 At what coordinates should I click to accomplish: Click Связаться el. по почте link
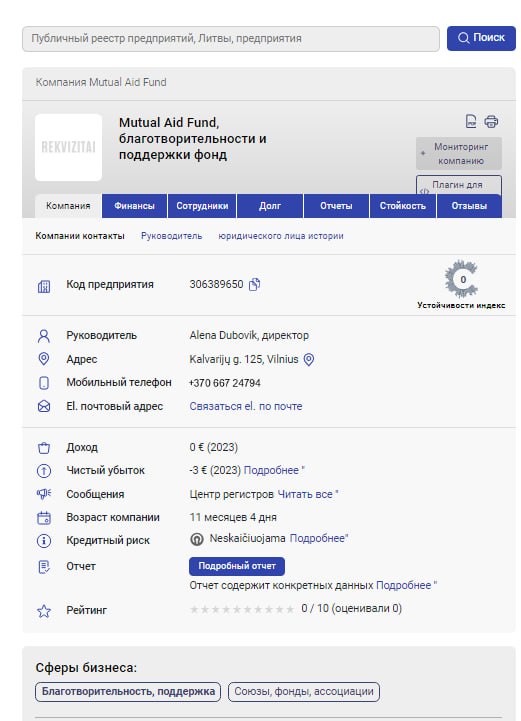246,406
